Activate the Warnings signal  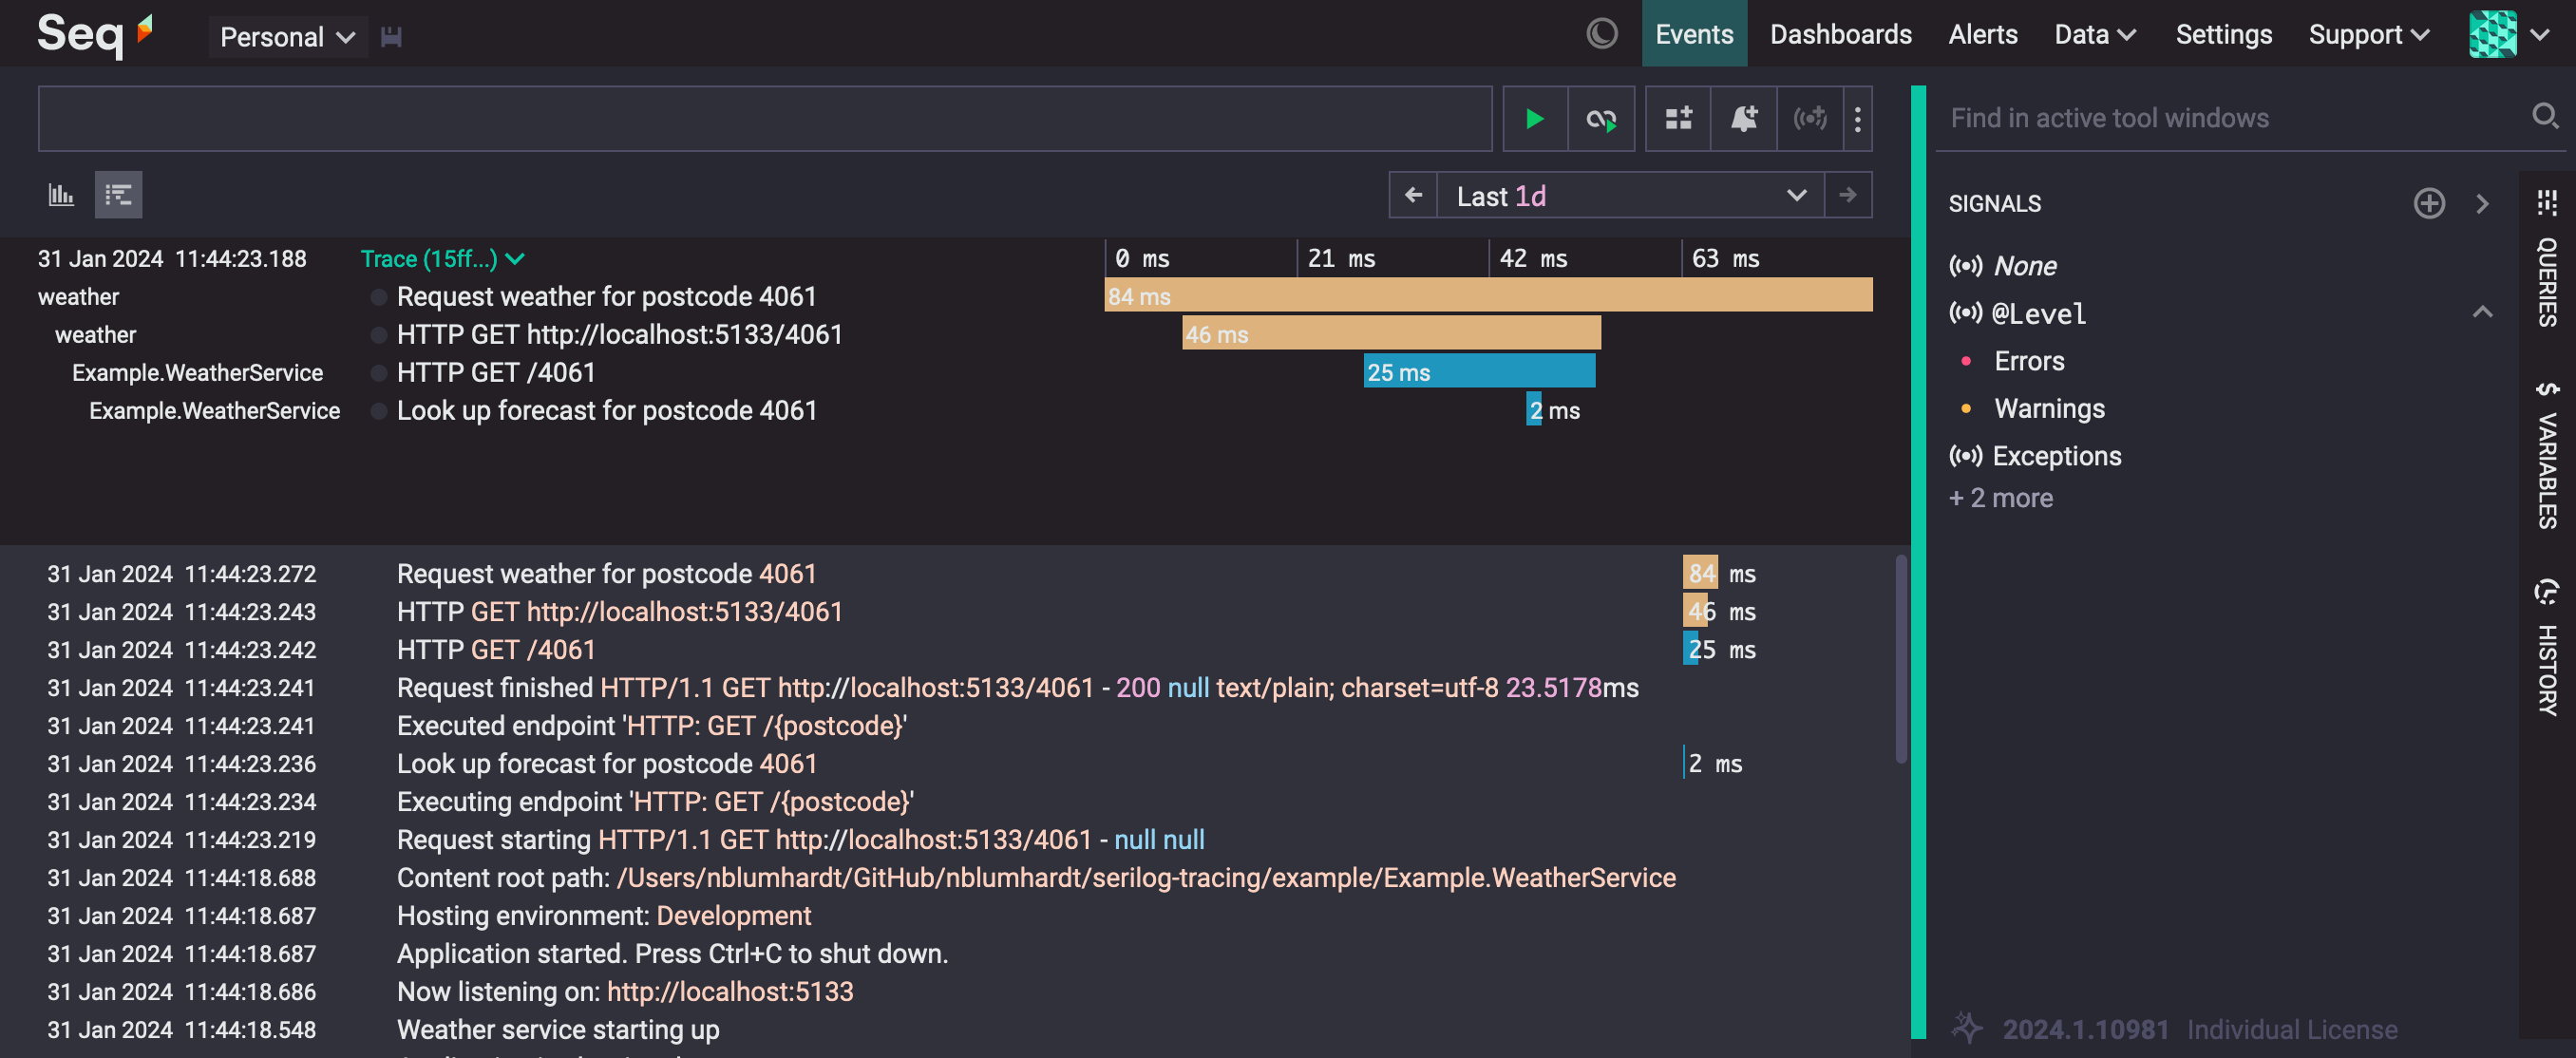click(2049, 408)
